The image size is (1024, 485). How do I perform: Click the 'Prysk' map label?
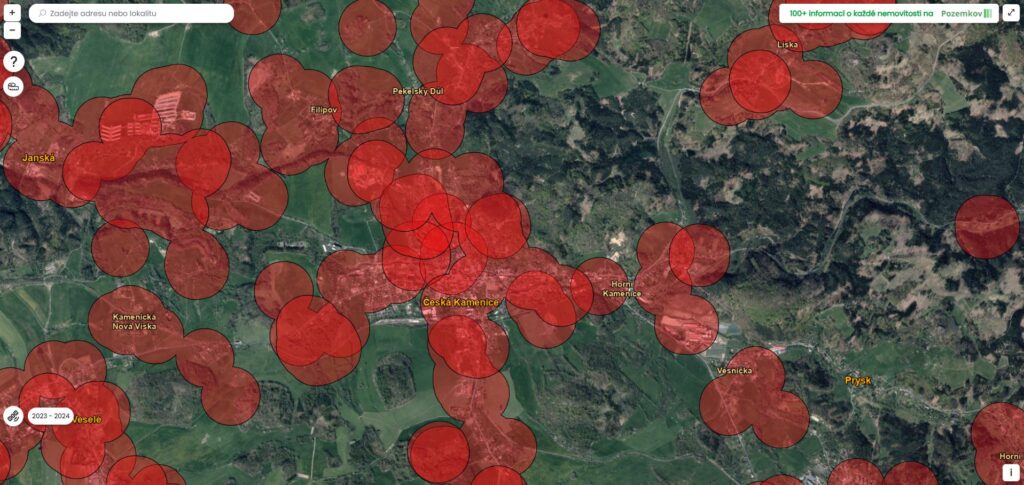(x=857, y=380)
